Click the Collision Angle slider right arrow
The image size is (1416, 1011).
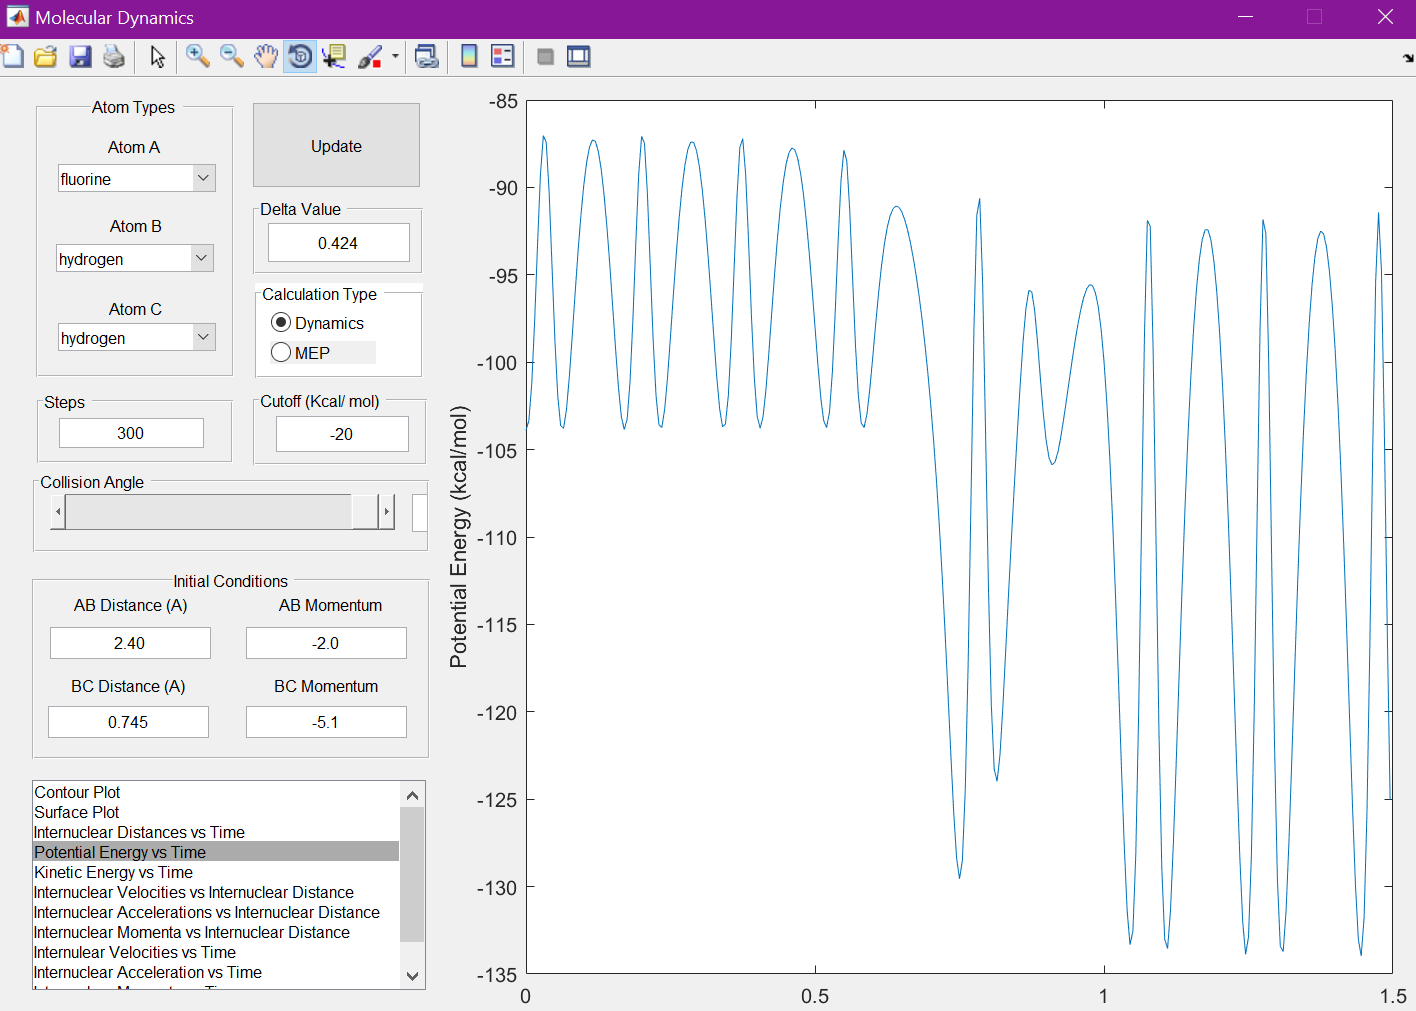pos(386,512)
